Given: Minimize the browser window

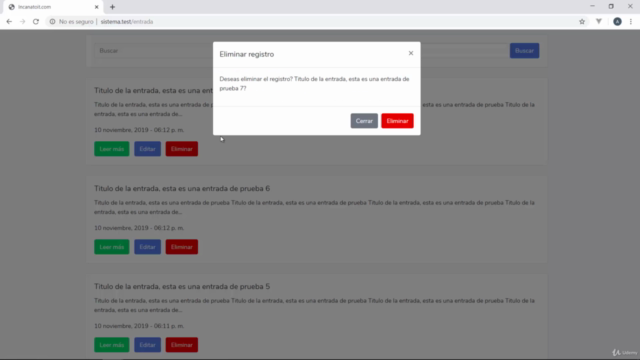Looking at the screenshot, I should [592, 7].
